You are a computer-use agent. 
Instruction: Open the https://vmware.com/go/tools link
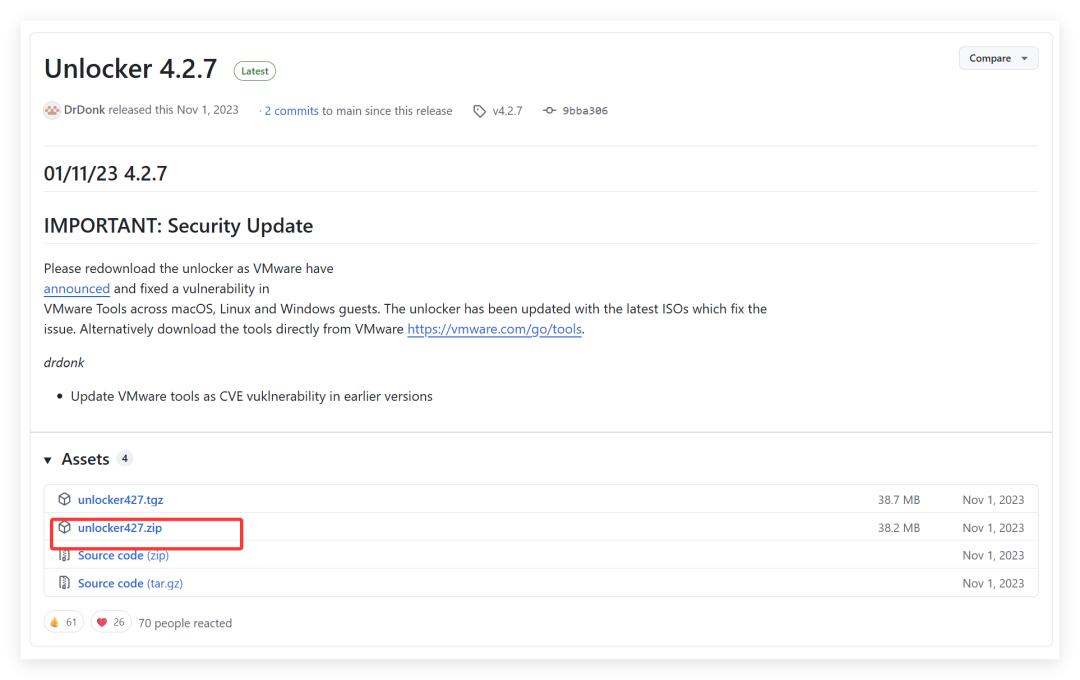(x=495, y=329)
